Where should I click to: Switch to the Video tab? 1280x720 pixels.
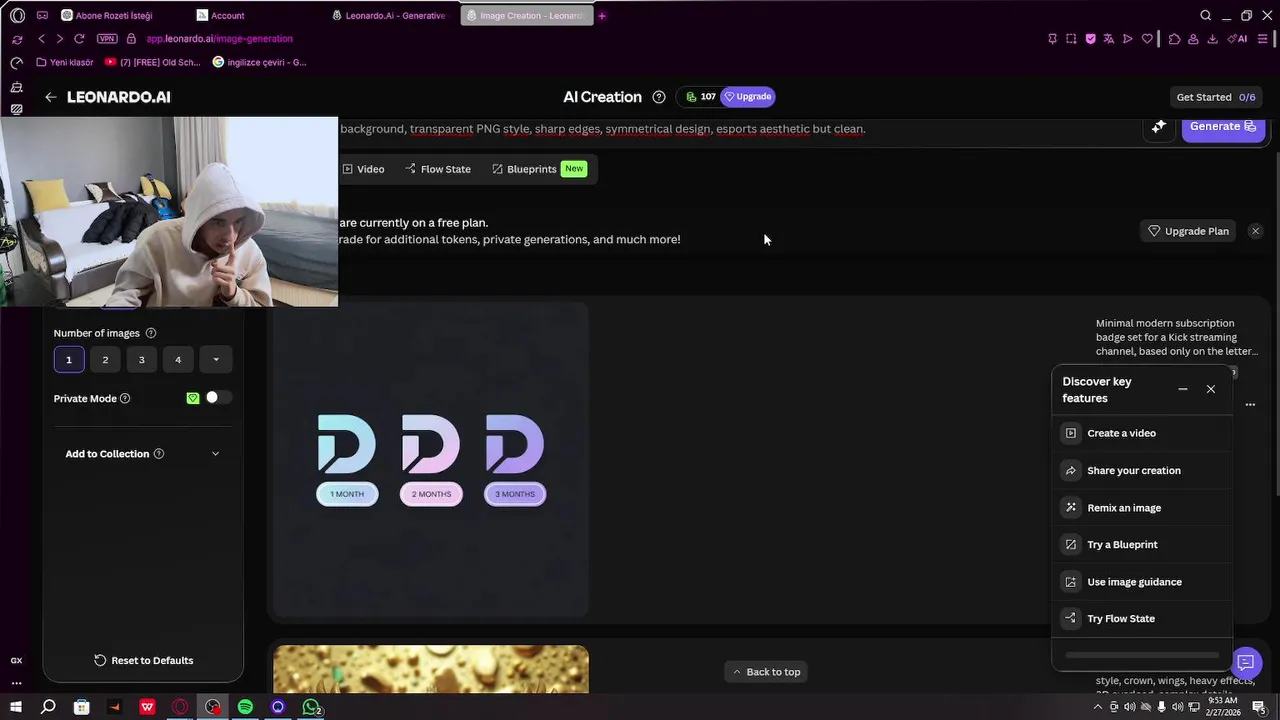[x=363, y=169]
